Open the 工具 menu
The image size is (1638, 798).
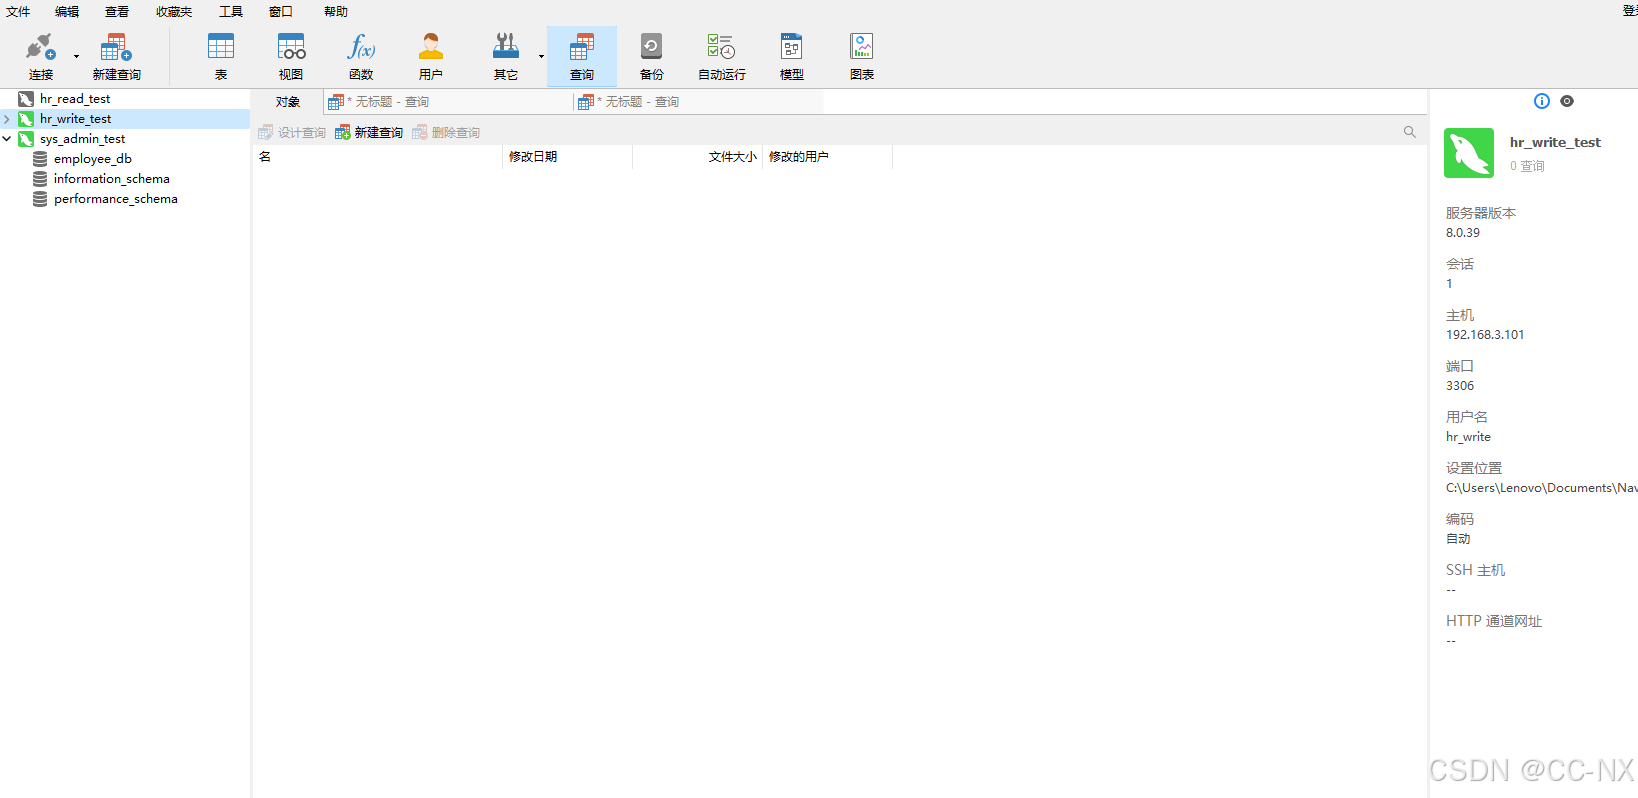(x=231, y=12)
